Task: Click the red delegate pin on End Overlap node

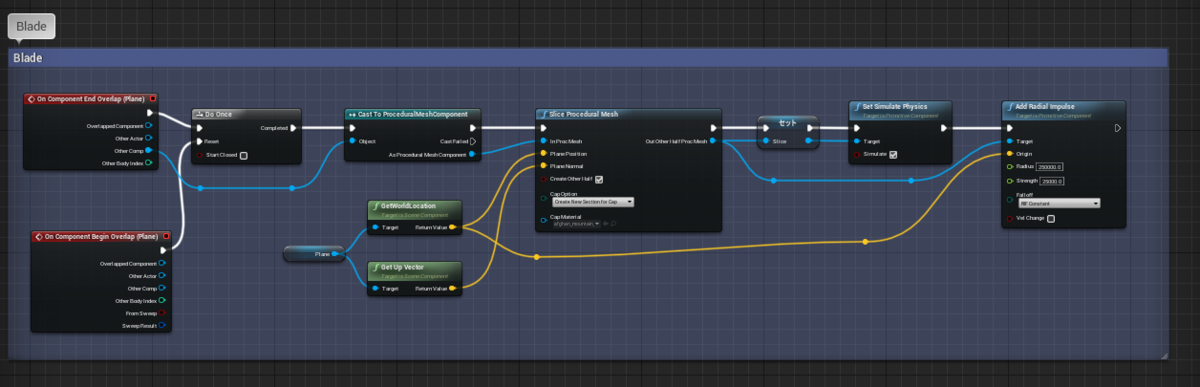Action: 152,99
